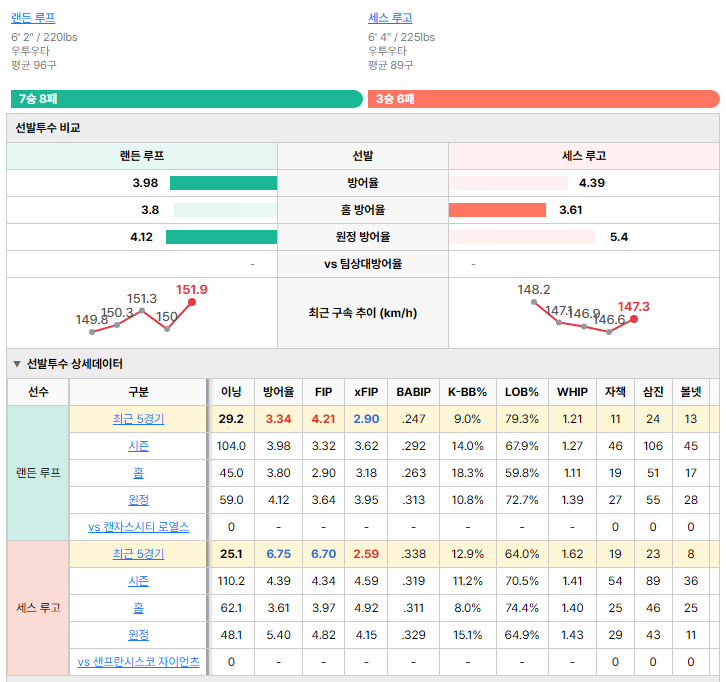Click the vs 팀상대방어율 row label

tap(363, 264)
